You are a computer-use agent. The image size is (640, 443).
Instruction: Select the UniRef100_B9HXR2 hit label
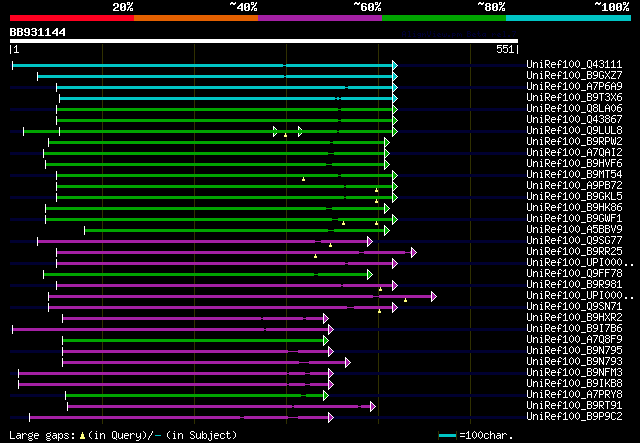point(574,318)
